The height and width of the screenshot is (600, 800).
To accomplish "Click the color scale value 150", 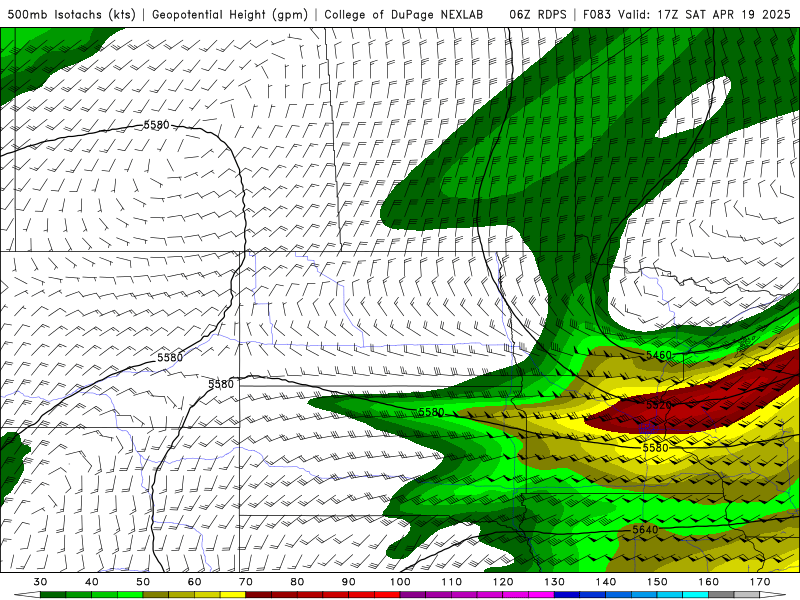I will click(x=657, y=582).
